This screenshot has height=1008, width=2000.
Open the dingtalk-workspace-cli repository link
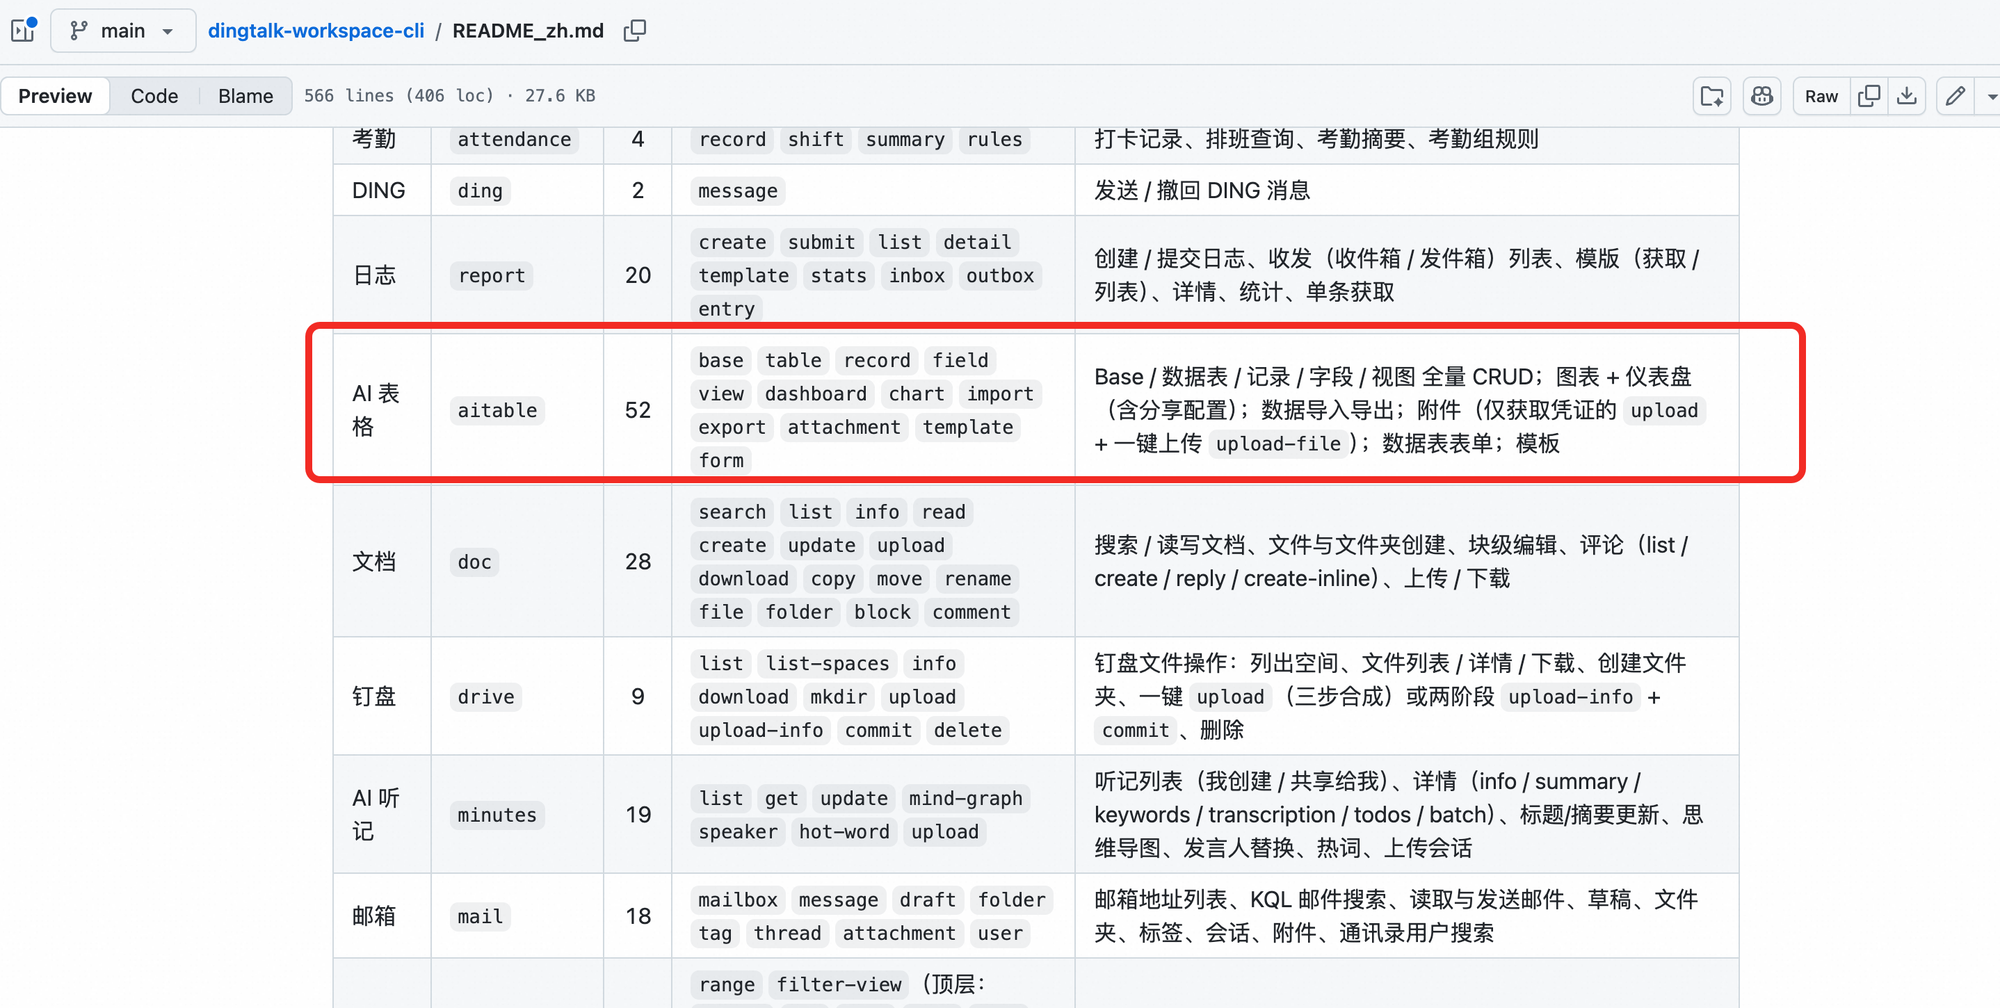[x=316, y=31]
